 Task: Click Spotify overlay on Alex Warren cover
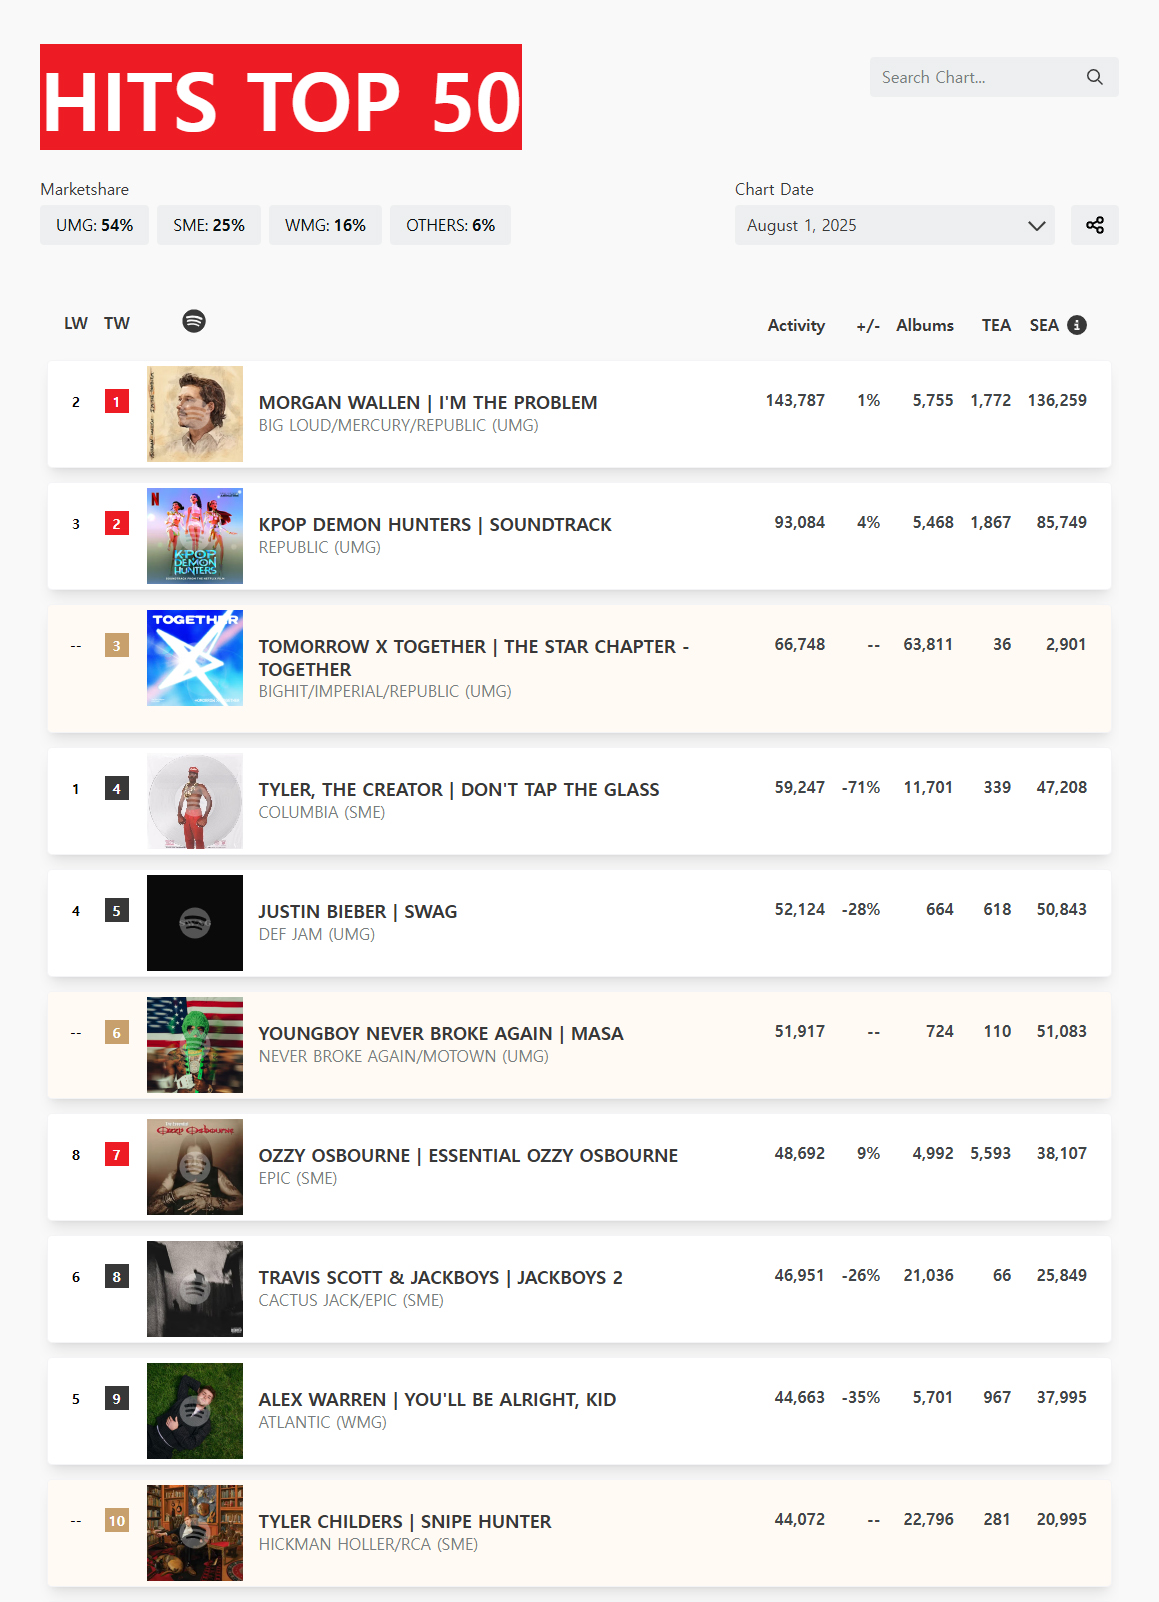point(195,1411)
